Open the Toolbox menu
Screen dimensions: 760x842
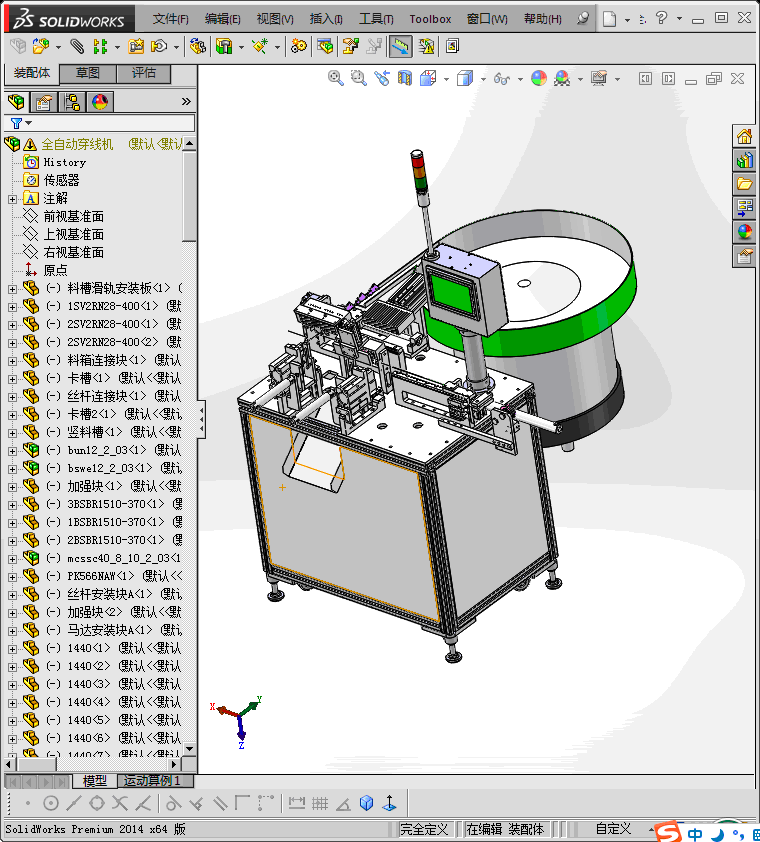coord(430,19)
